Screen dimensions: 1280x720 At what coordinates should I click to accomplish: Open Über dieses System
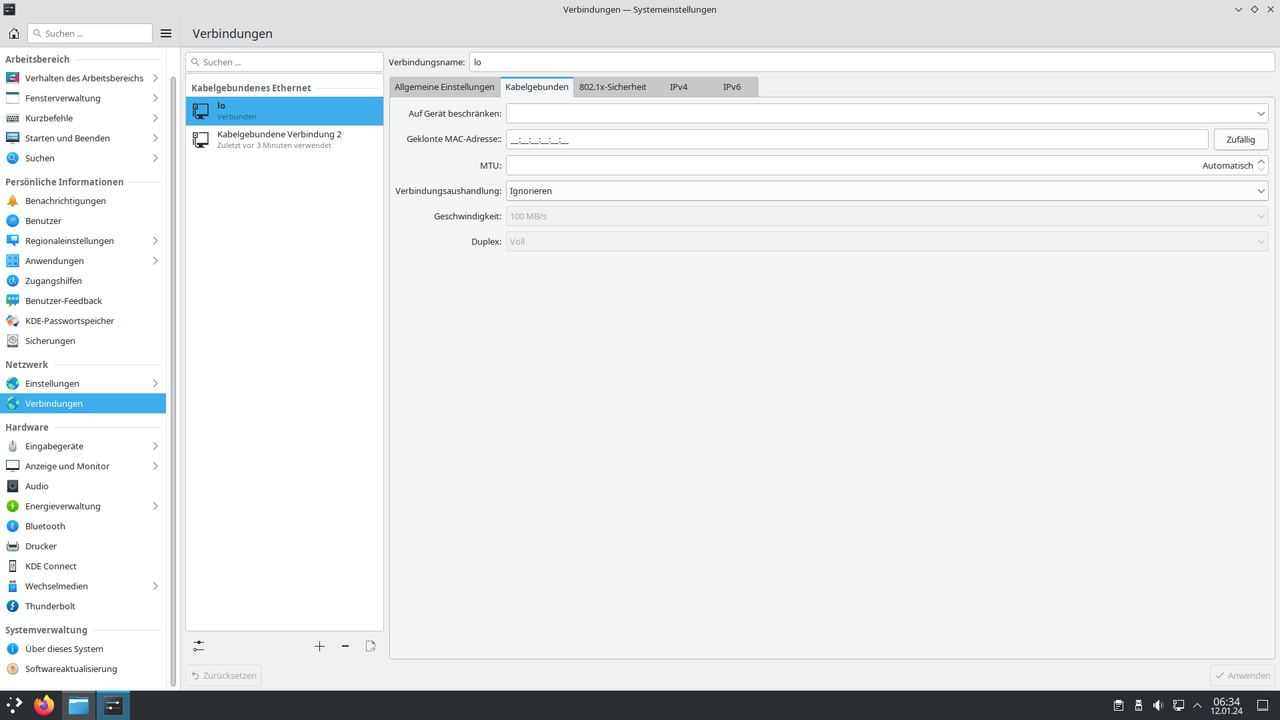pyautogui.click(x=83, y=649)
